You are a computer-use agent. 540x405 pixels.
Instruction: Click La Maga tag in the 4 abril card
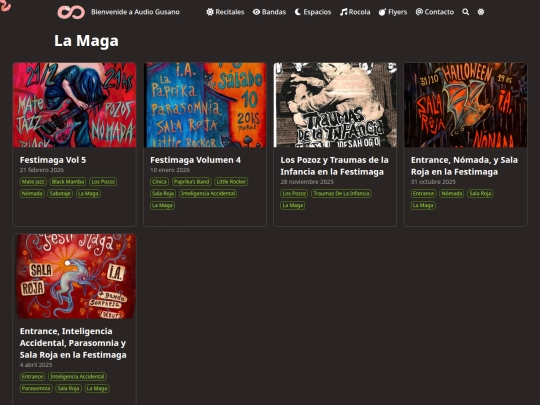point(97,388)
